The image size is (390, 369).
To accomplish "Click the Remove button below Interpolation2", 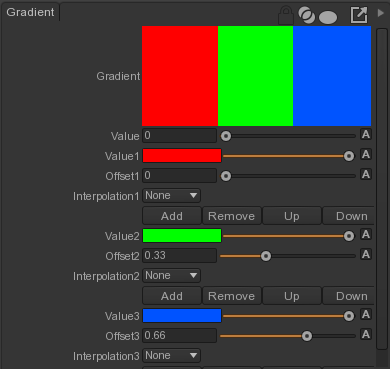I will [x=232, y=296].
